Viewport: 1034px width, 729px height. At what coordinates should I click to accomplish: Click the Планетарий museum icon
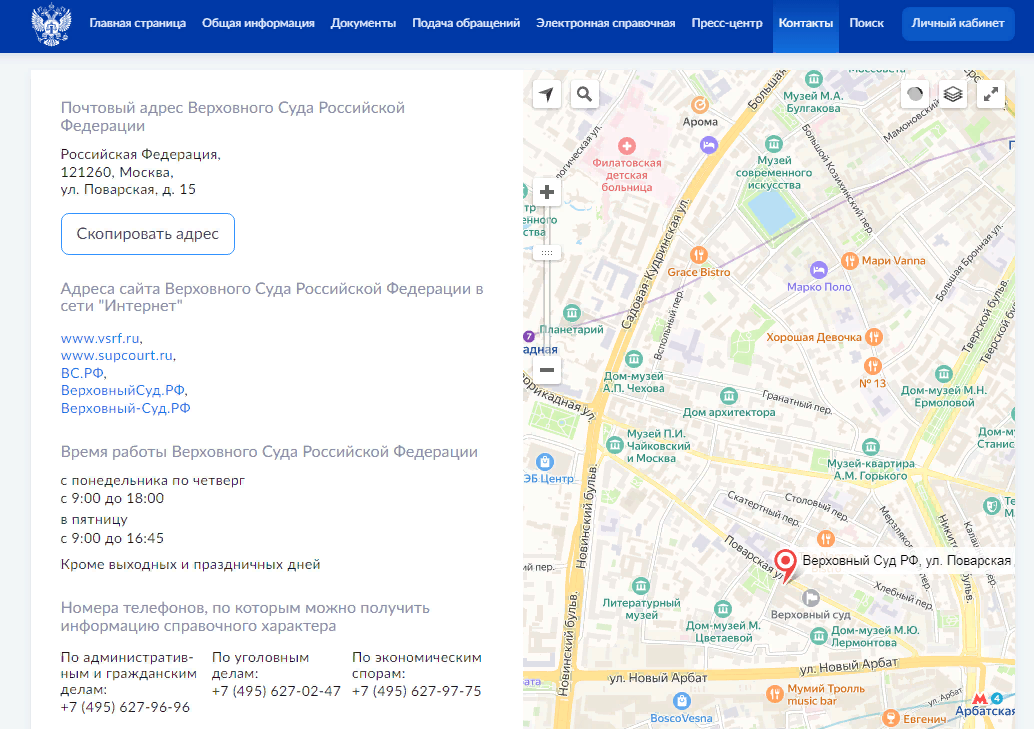(x=572, y=313)
